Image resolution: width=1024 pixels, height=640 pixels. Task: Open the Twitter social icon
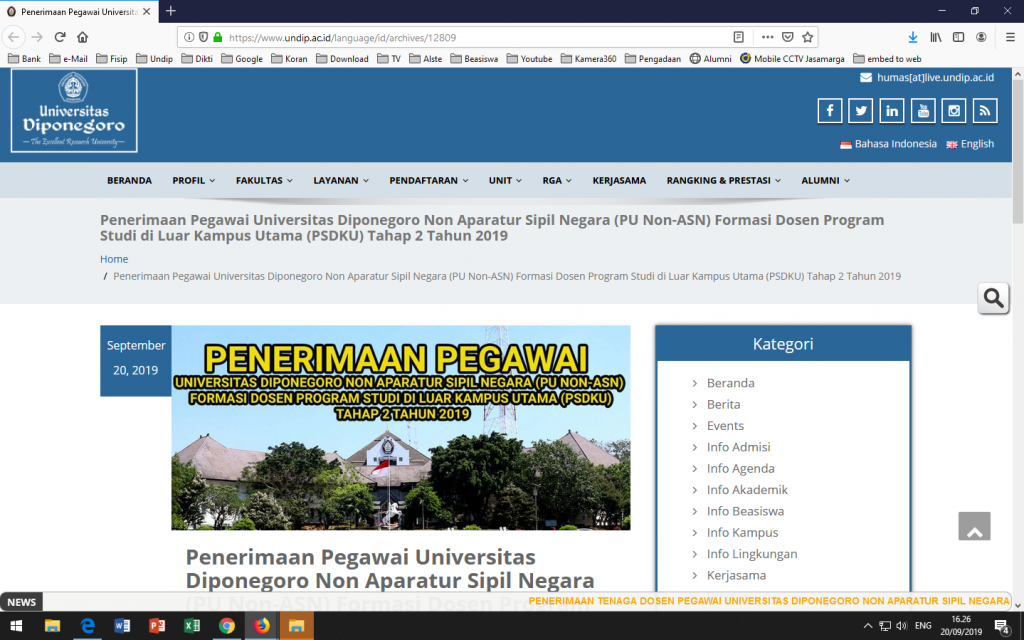pos(861,111)
